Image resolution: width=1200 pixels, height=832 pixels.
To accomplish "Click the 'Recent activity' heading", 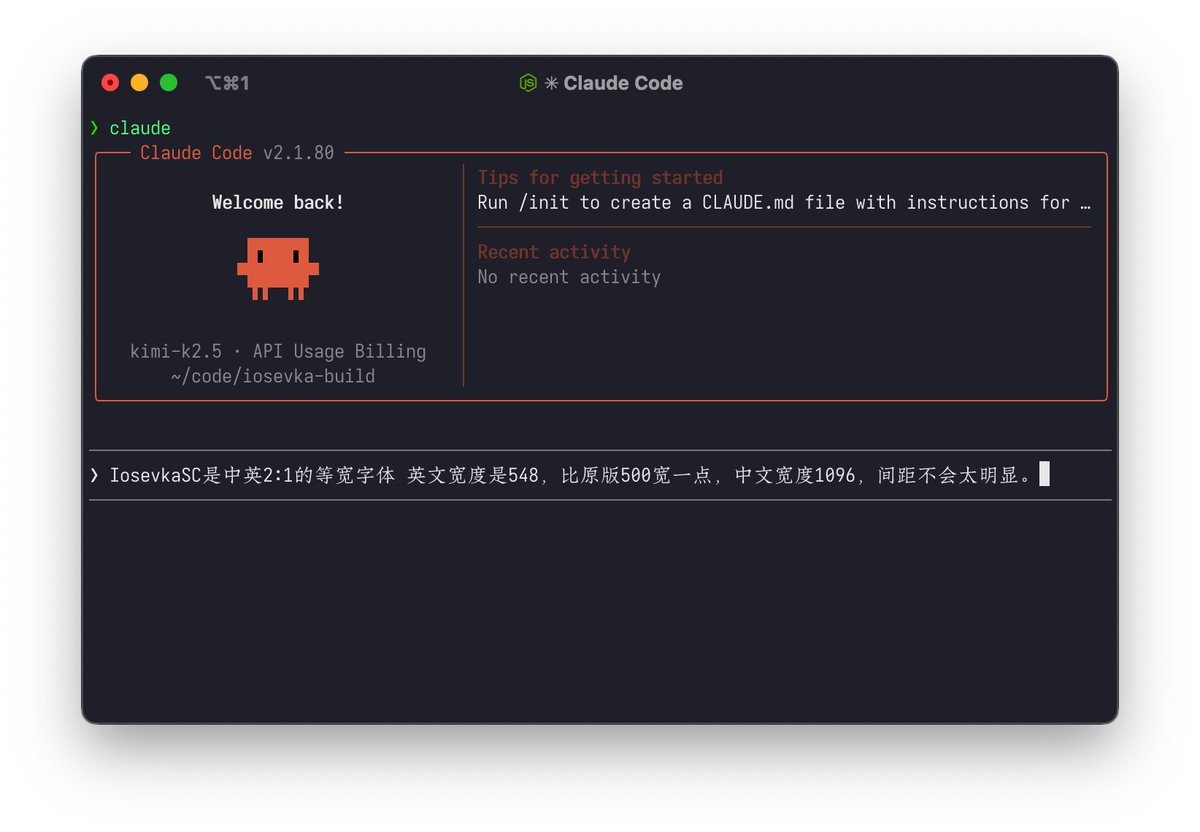I will coord(554,252).
